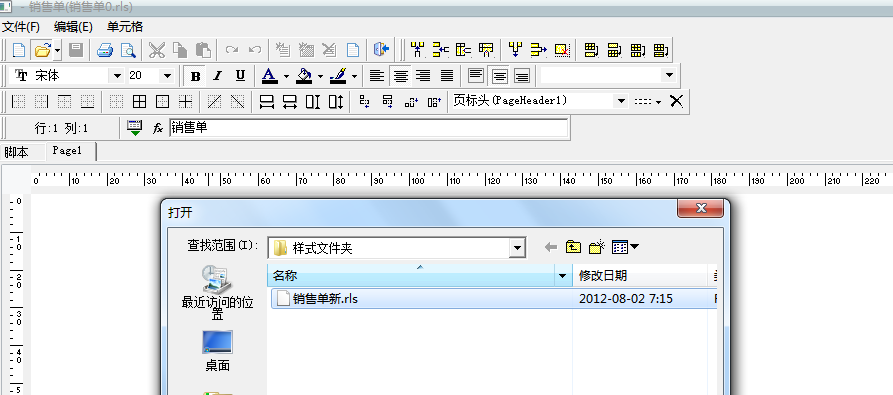Click the paste clipboard icon

pos(203,50)
